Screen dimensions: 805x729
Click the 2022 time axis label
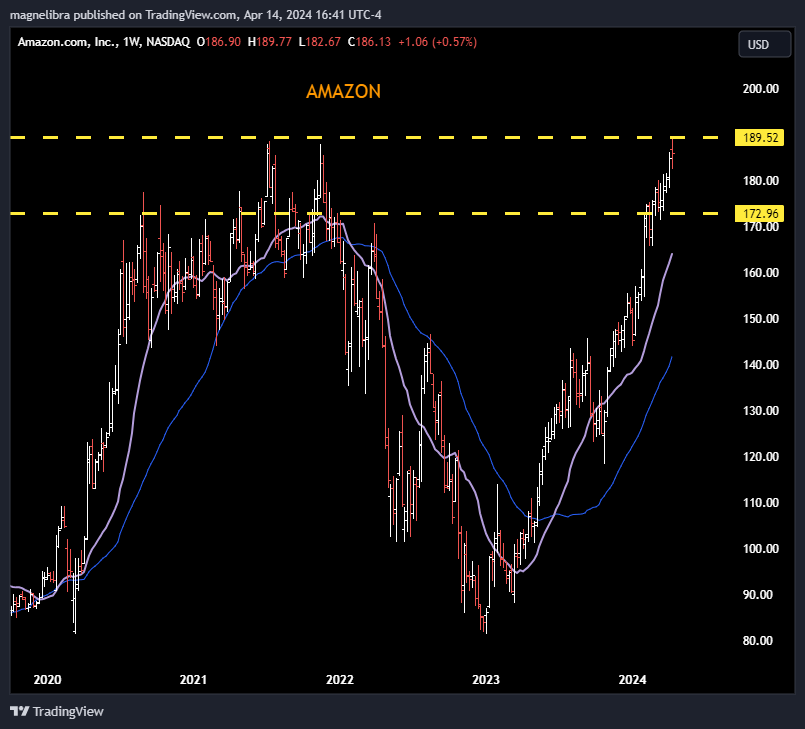pos(340,680)
